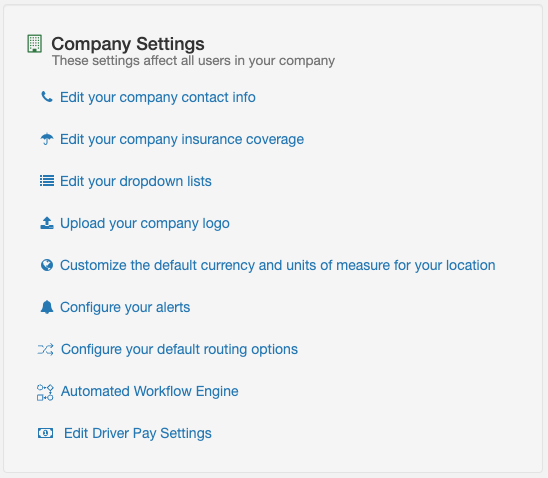This screenshot has height=478, width=548.
Task: Click the green building icon beside Company Settings
Action: 35,44
